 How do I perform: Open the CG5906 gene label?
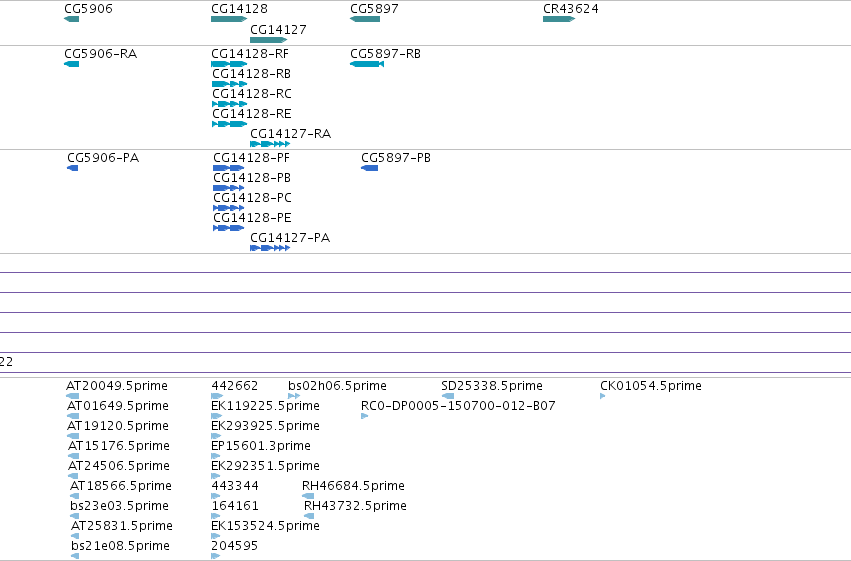(88, 9)
